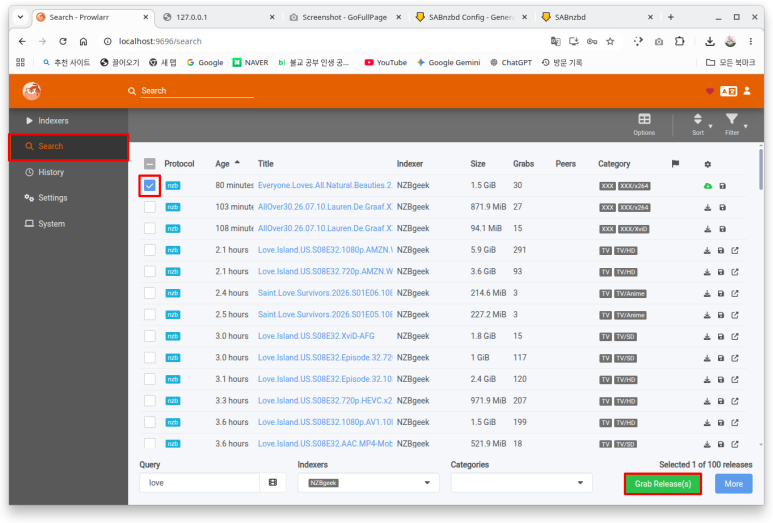Save the 94.1 MiB AllOver30 release file
This screenshot has height=523, width=773.
(723, 229)
